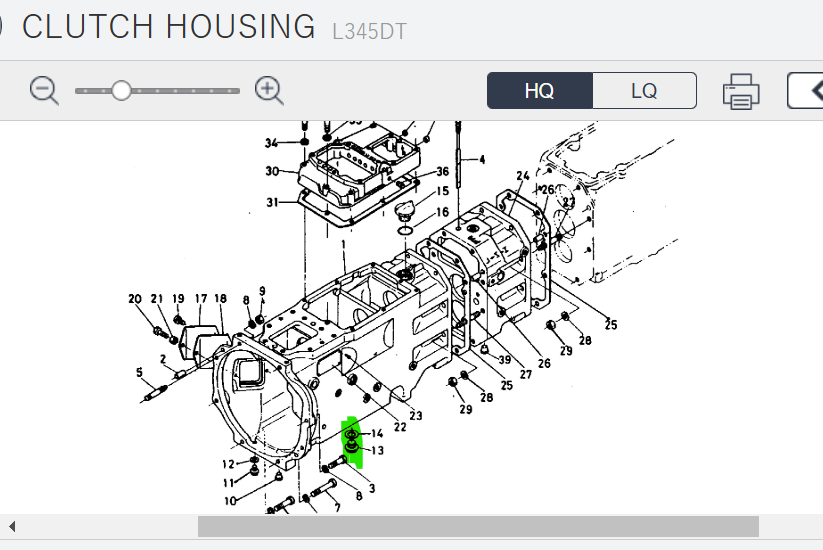823x550 pixels.
Task: Click part number 7 label
Action: point(337,507)
